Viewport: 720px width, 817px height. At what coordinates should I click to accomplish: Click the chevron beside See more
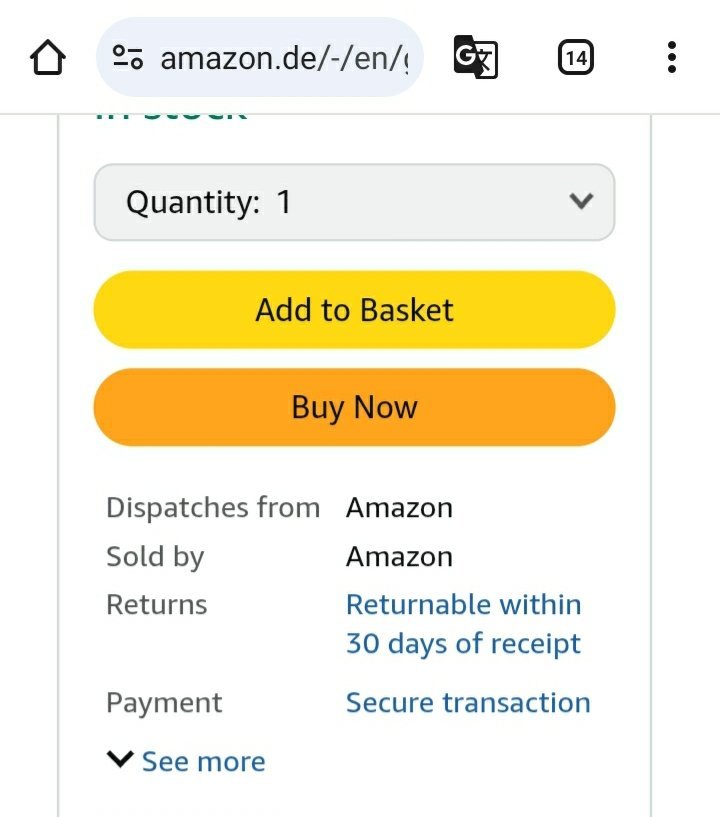tap(120, 760)
